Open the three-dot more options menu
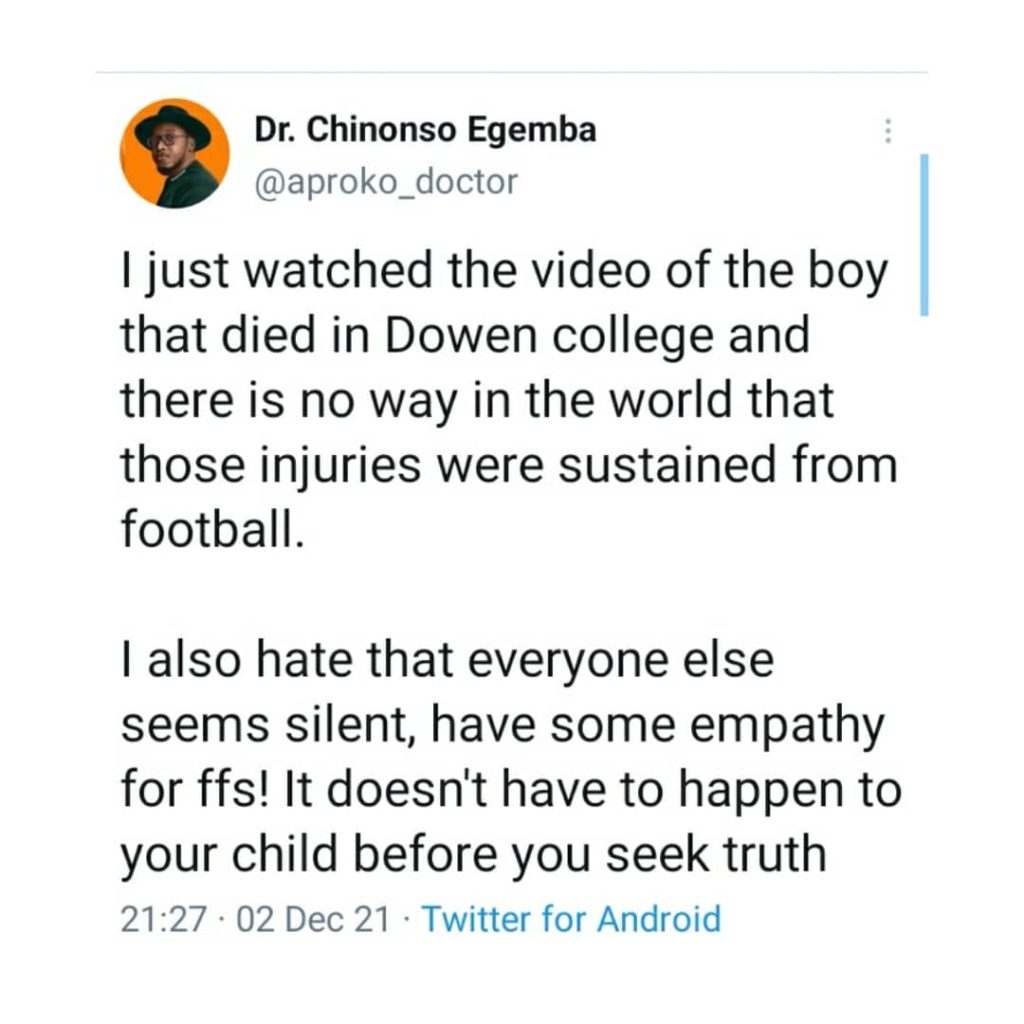The width and height of the screenshot is (1024, 1024). pos(886,131)
